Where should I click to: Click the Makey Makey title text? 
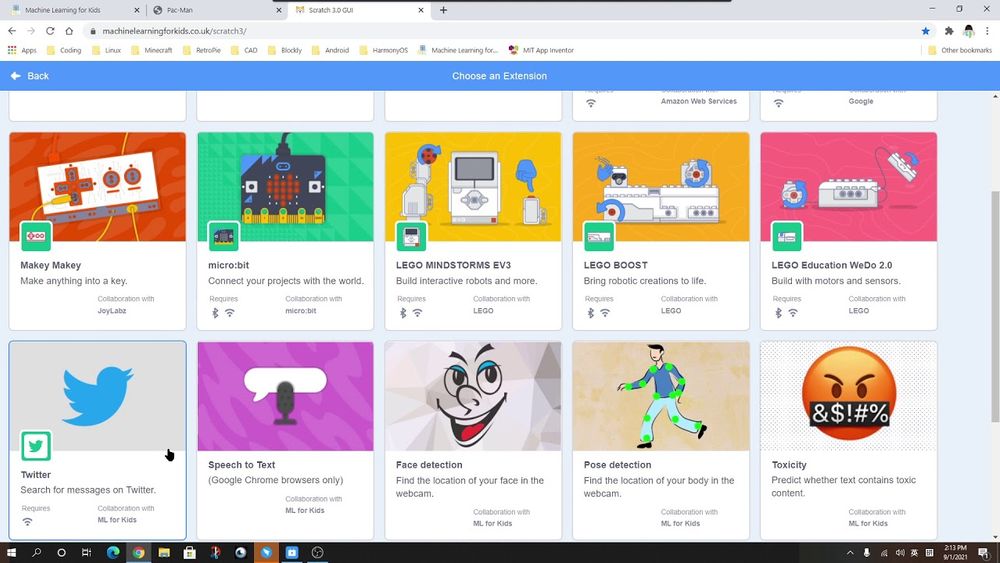tap(50, 265)
